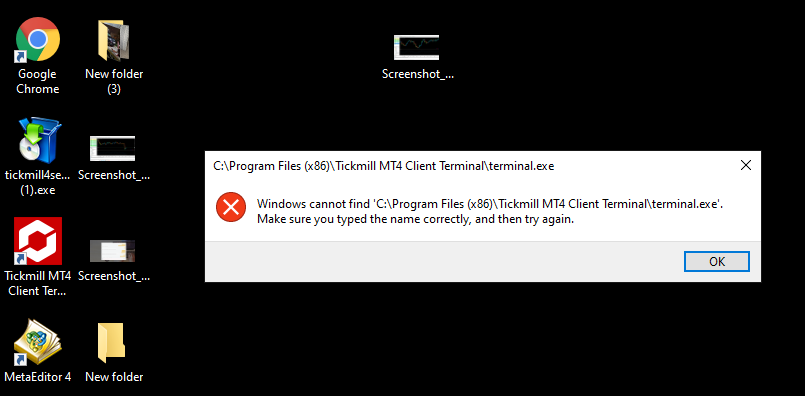The width and height of the screenshot is (805, 396).
Task: Click the terminal.exe path in dialog title bar
Action: point(384,166)
